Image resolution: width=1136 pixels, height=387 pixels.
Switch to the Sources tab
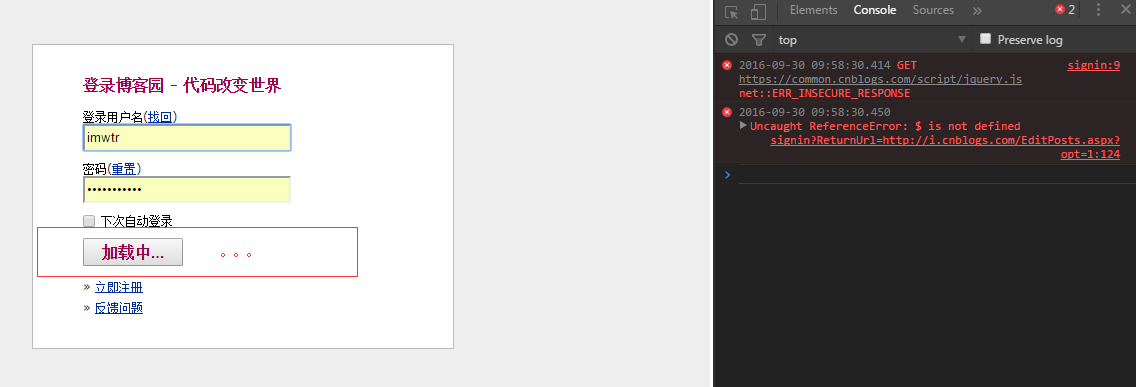pyautogui.click(x=933, y=10)
